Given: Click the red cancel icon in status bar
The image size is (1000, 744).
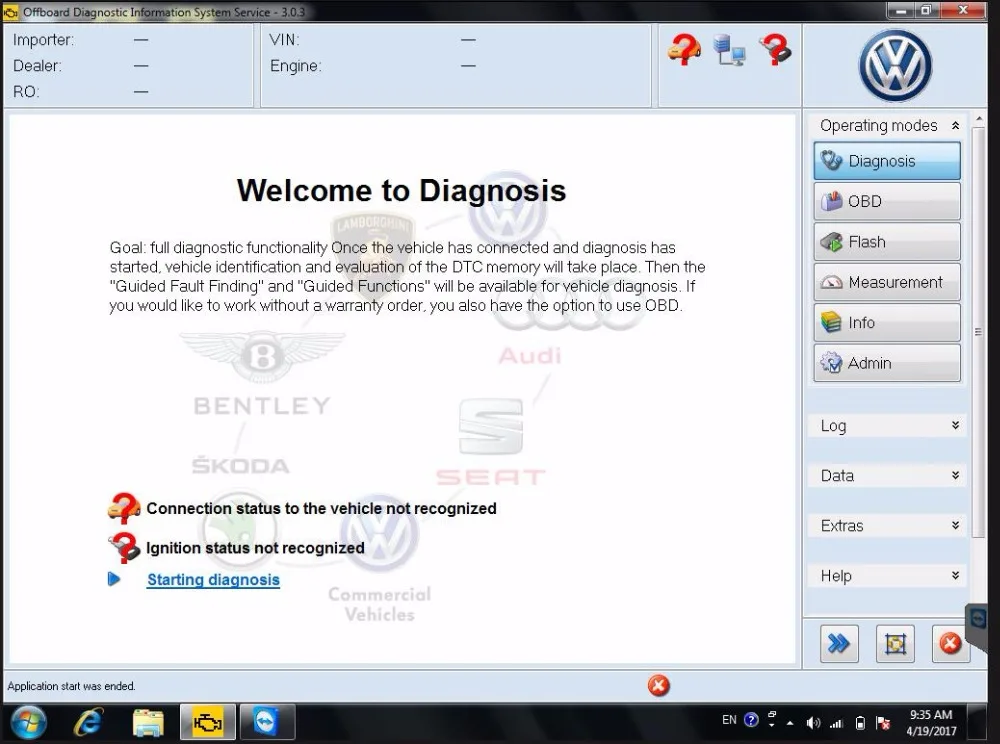Looking at the screenshot, I should (659, 686).
